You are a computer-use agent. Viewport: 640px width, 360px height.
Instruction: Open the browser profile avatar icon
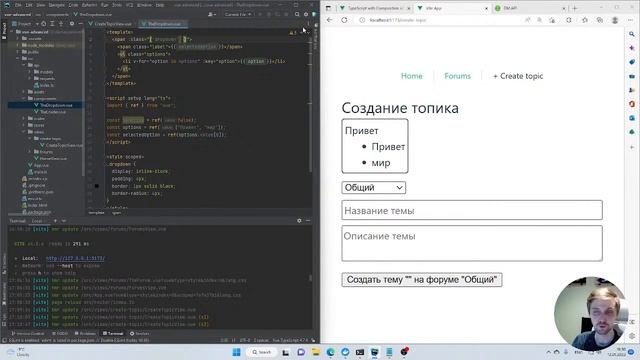point(615,20)
